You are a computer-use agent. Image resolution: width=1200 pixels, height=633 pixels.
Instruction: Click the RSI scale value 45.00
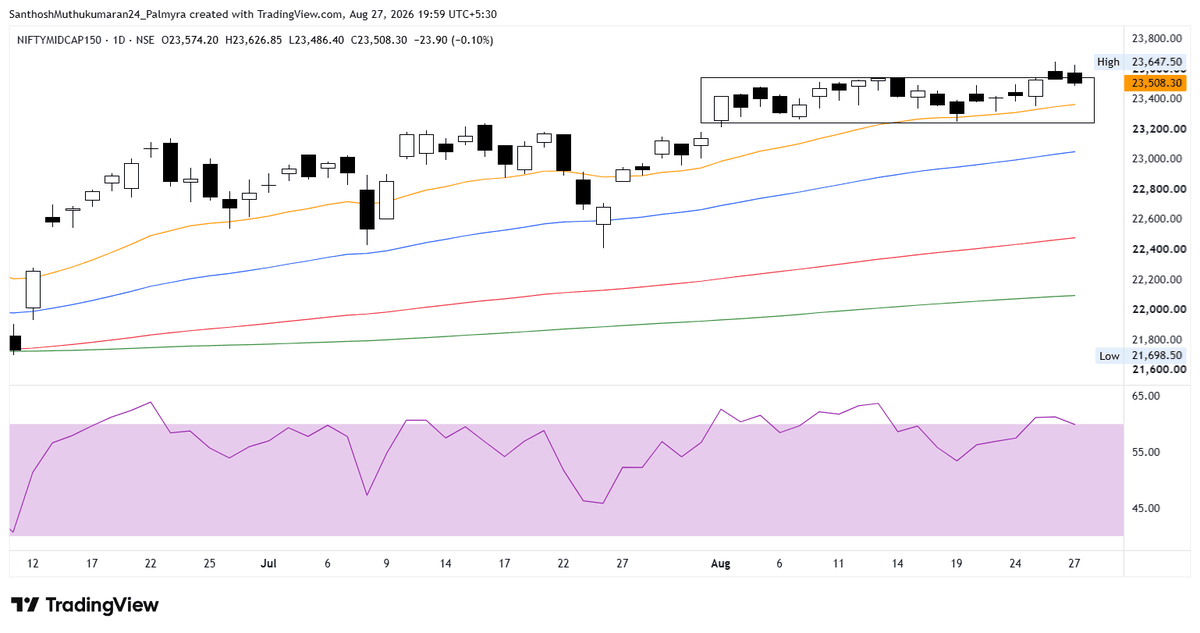[x=1146, y=508]
